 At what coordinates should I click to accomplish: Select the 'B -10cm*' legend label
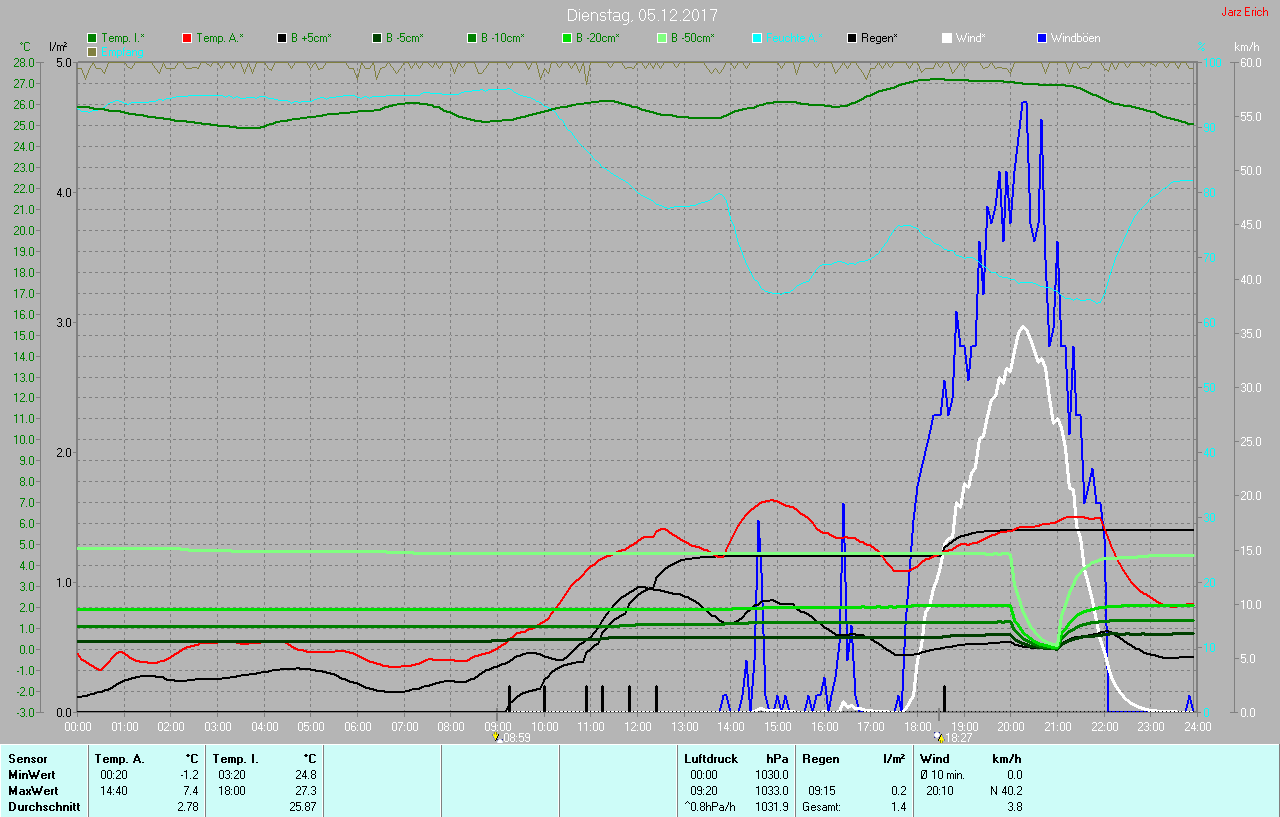tap(503, 38)
